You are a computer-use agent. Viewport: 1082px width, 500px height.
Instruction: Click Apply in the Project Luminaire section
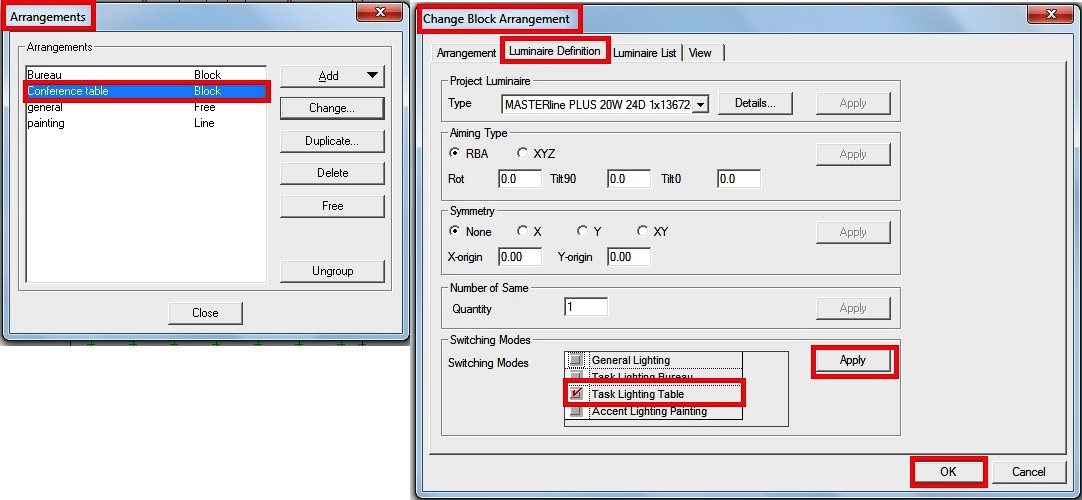853,103
